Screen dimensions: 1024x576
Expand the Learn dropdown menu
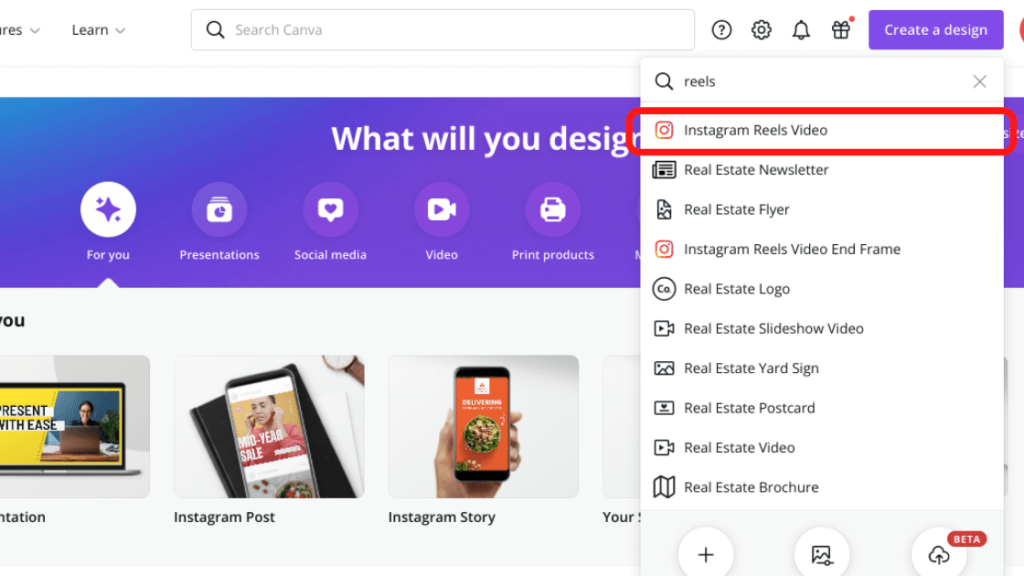[x=99, y=30]
